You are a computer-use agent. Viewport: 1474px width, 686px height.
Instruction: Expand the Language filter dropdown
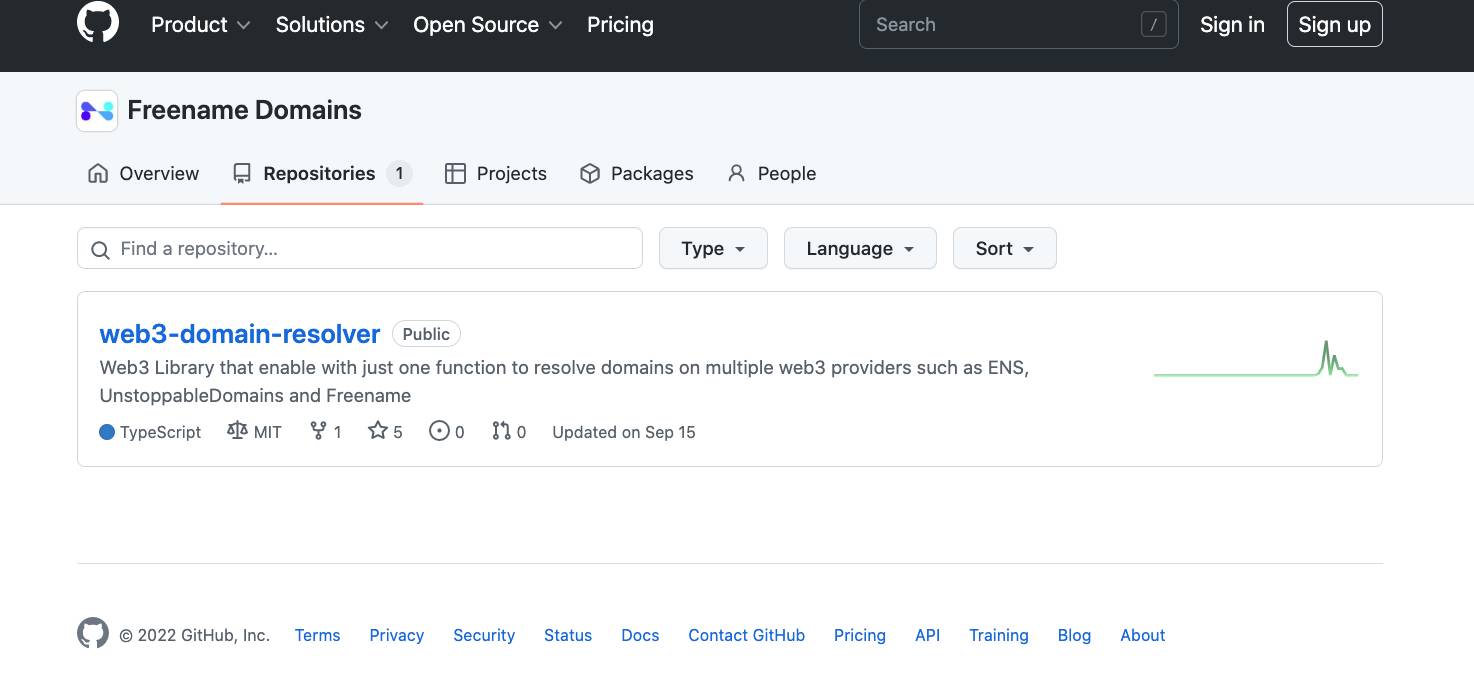[860, 249]
